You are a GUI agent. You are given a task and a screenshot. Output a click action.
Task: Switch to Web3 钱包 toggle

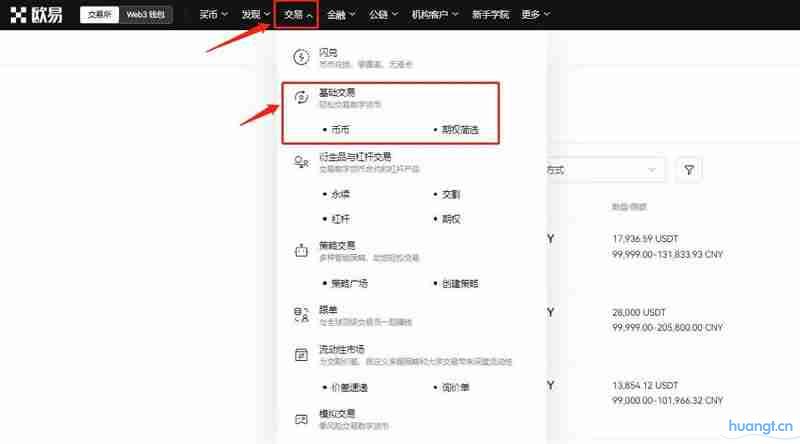[149, 15]
